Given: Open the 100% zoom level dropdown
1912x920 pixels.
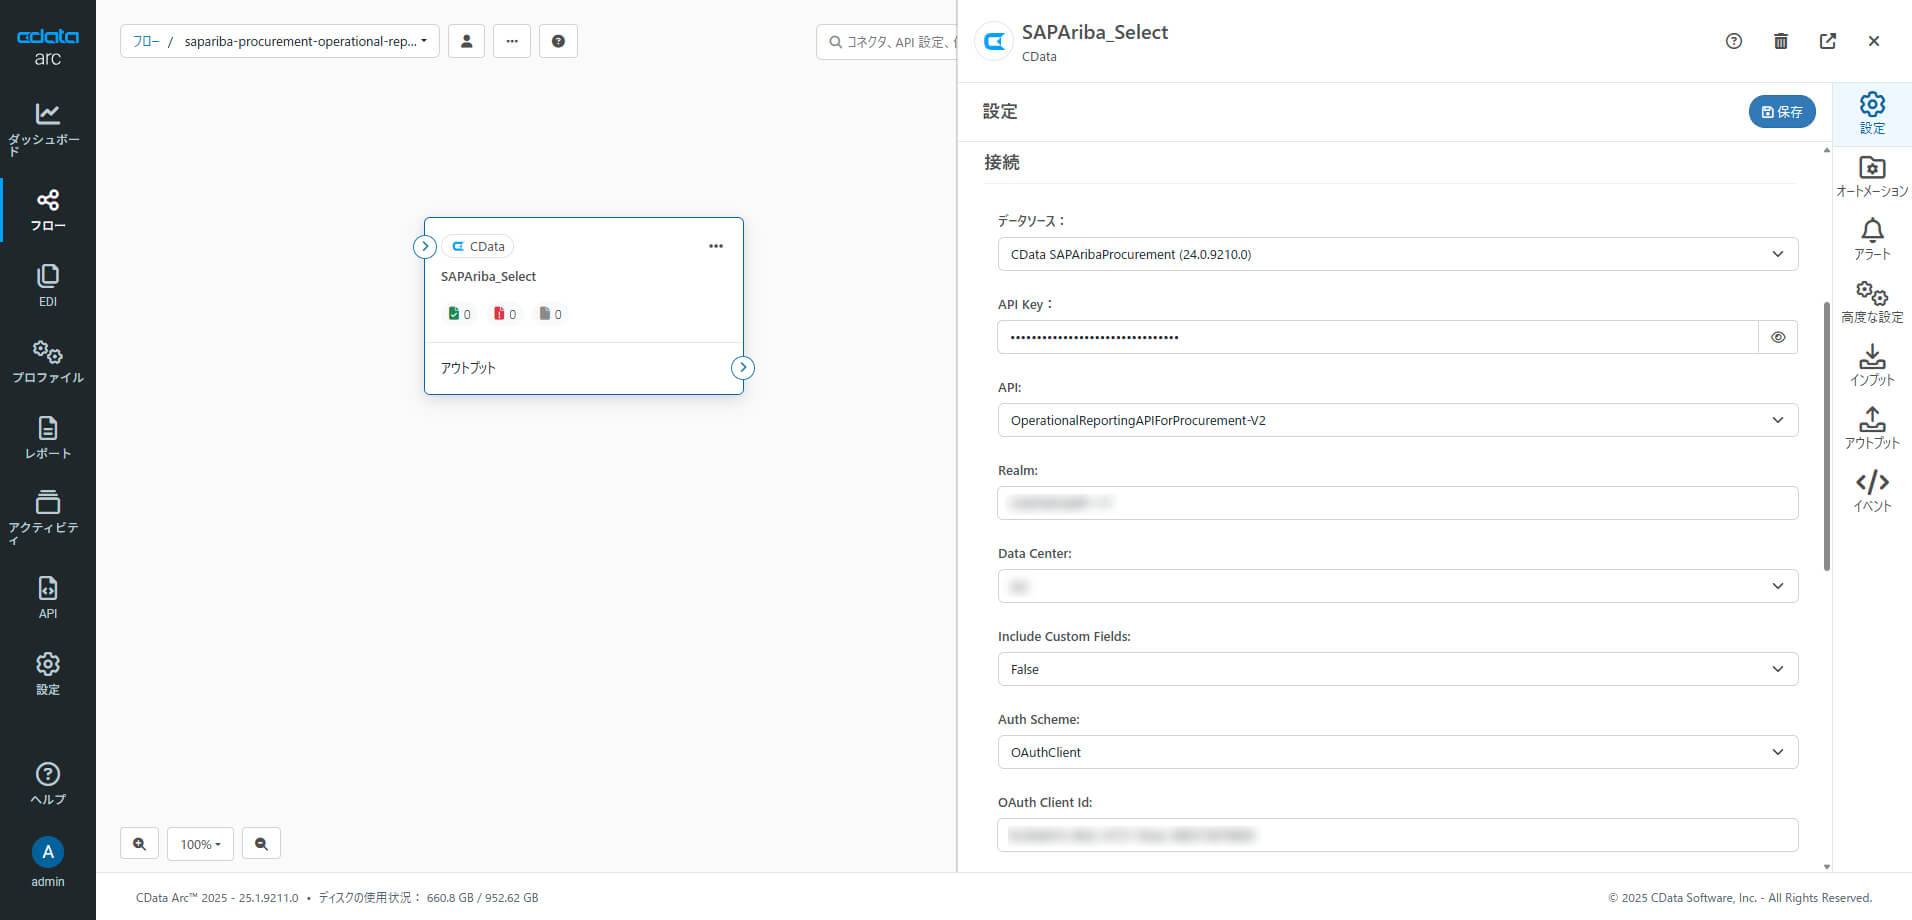Looking at the screenshot, I should coord(200,844).
